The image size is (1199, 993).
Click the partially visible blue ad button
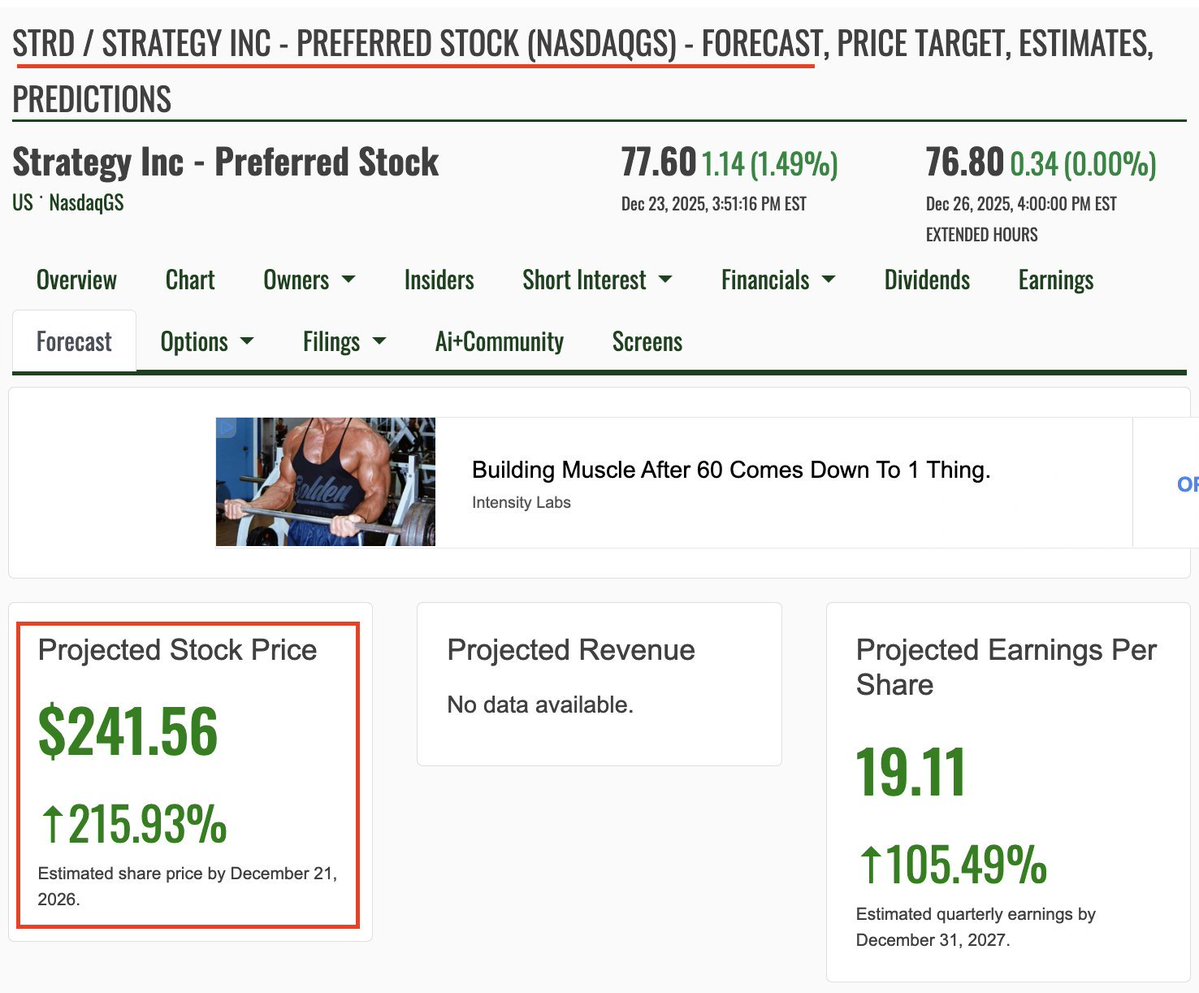click(1187, 484)
